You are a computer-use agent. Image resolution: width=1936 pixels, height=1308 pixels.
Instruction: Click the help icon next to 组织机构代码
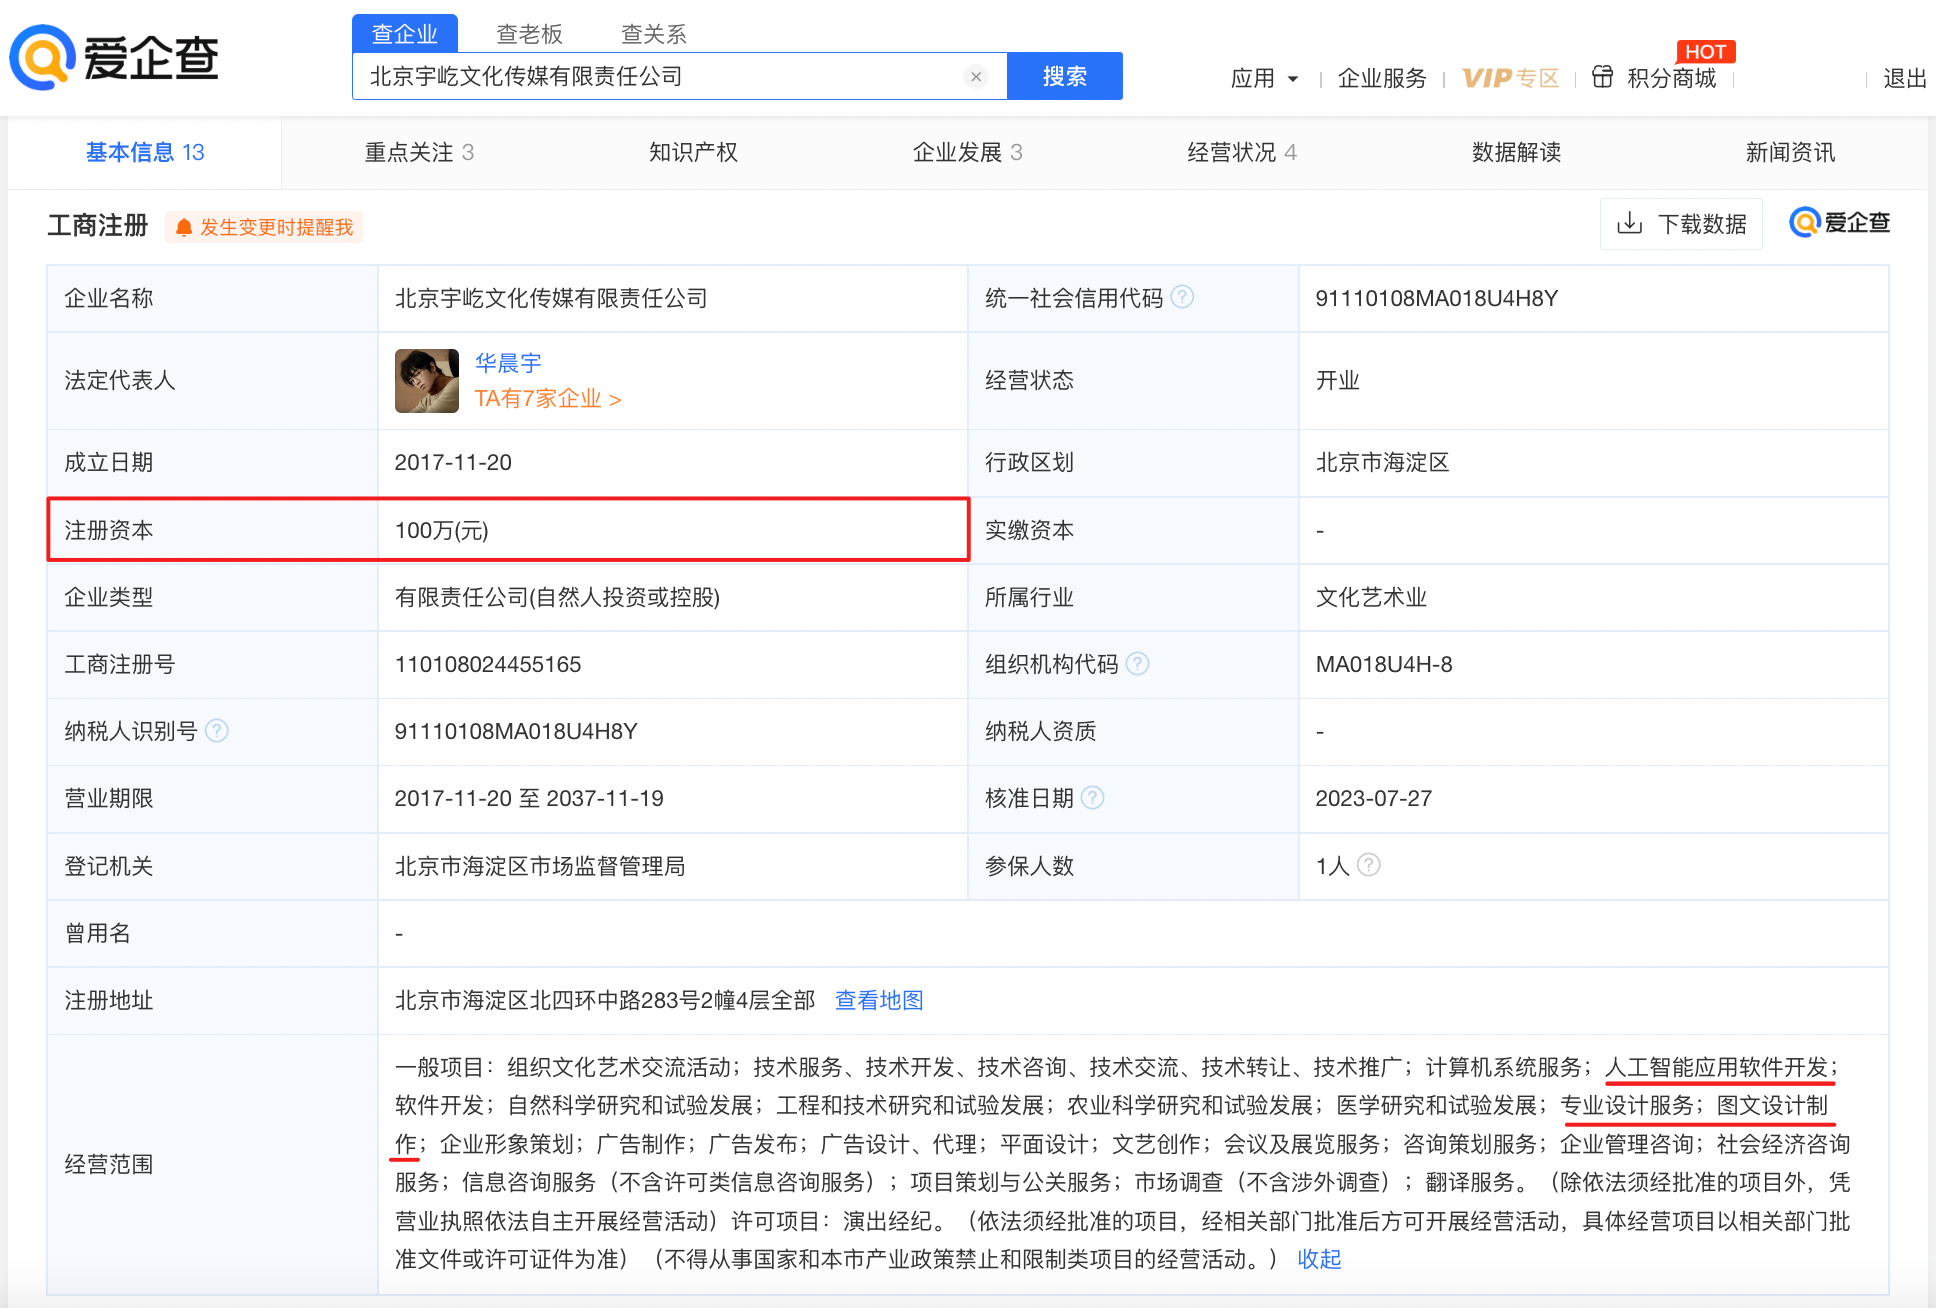[1138, 663]
